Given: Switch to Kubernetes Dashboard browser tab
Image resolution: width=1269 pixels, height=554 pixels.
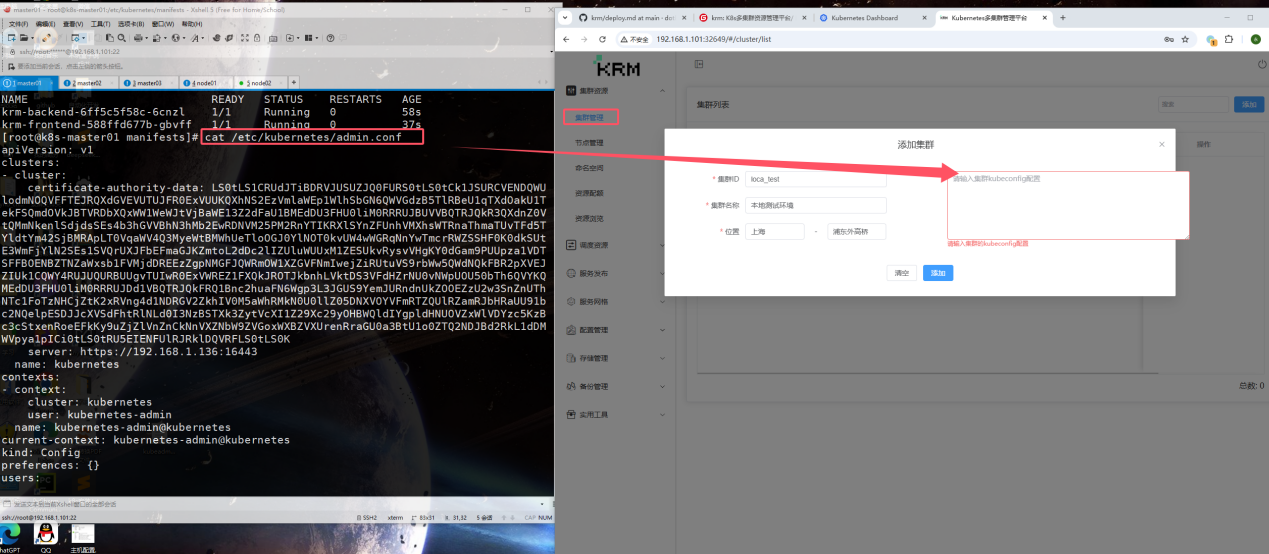Looking at the screenshot, I should (870, 18).
